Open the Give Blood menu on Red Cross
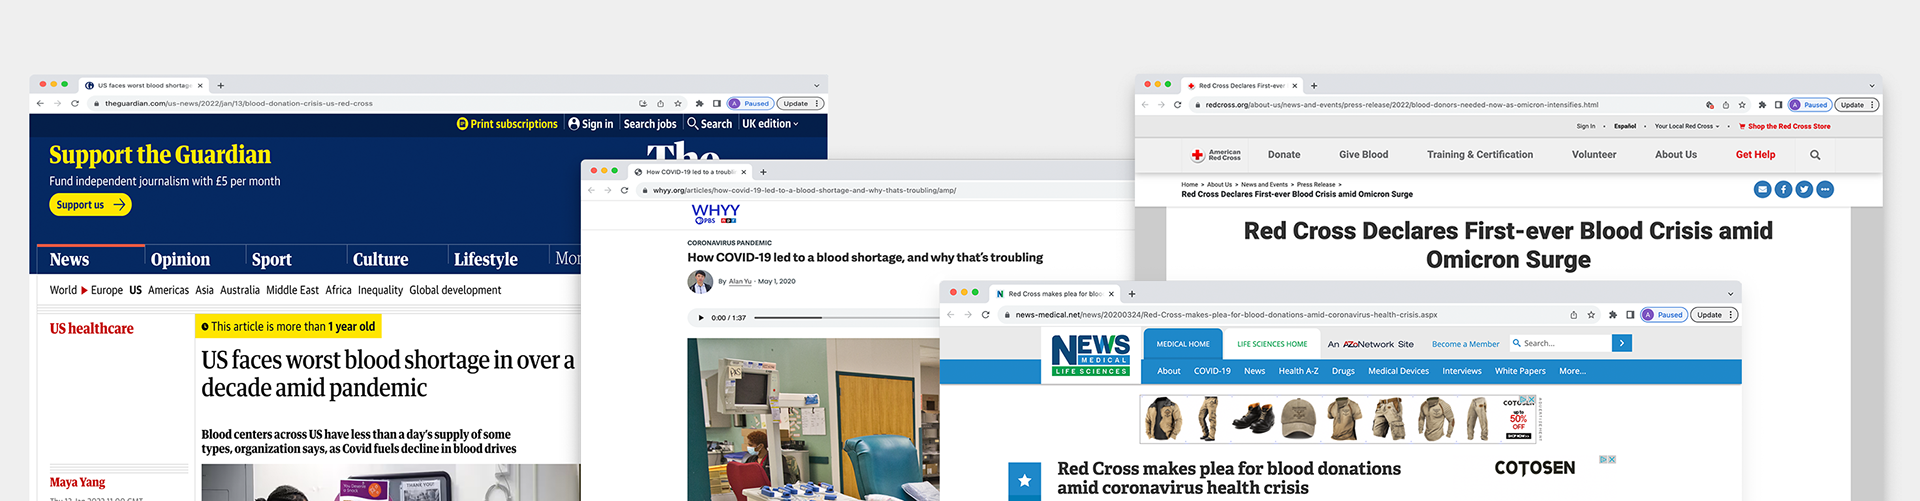This screenshot has width=1920, height=501. tap(1363, 155)
